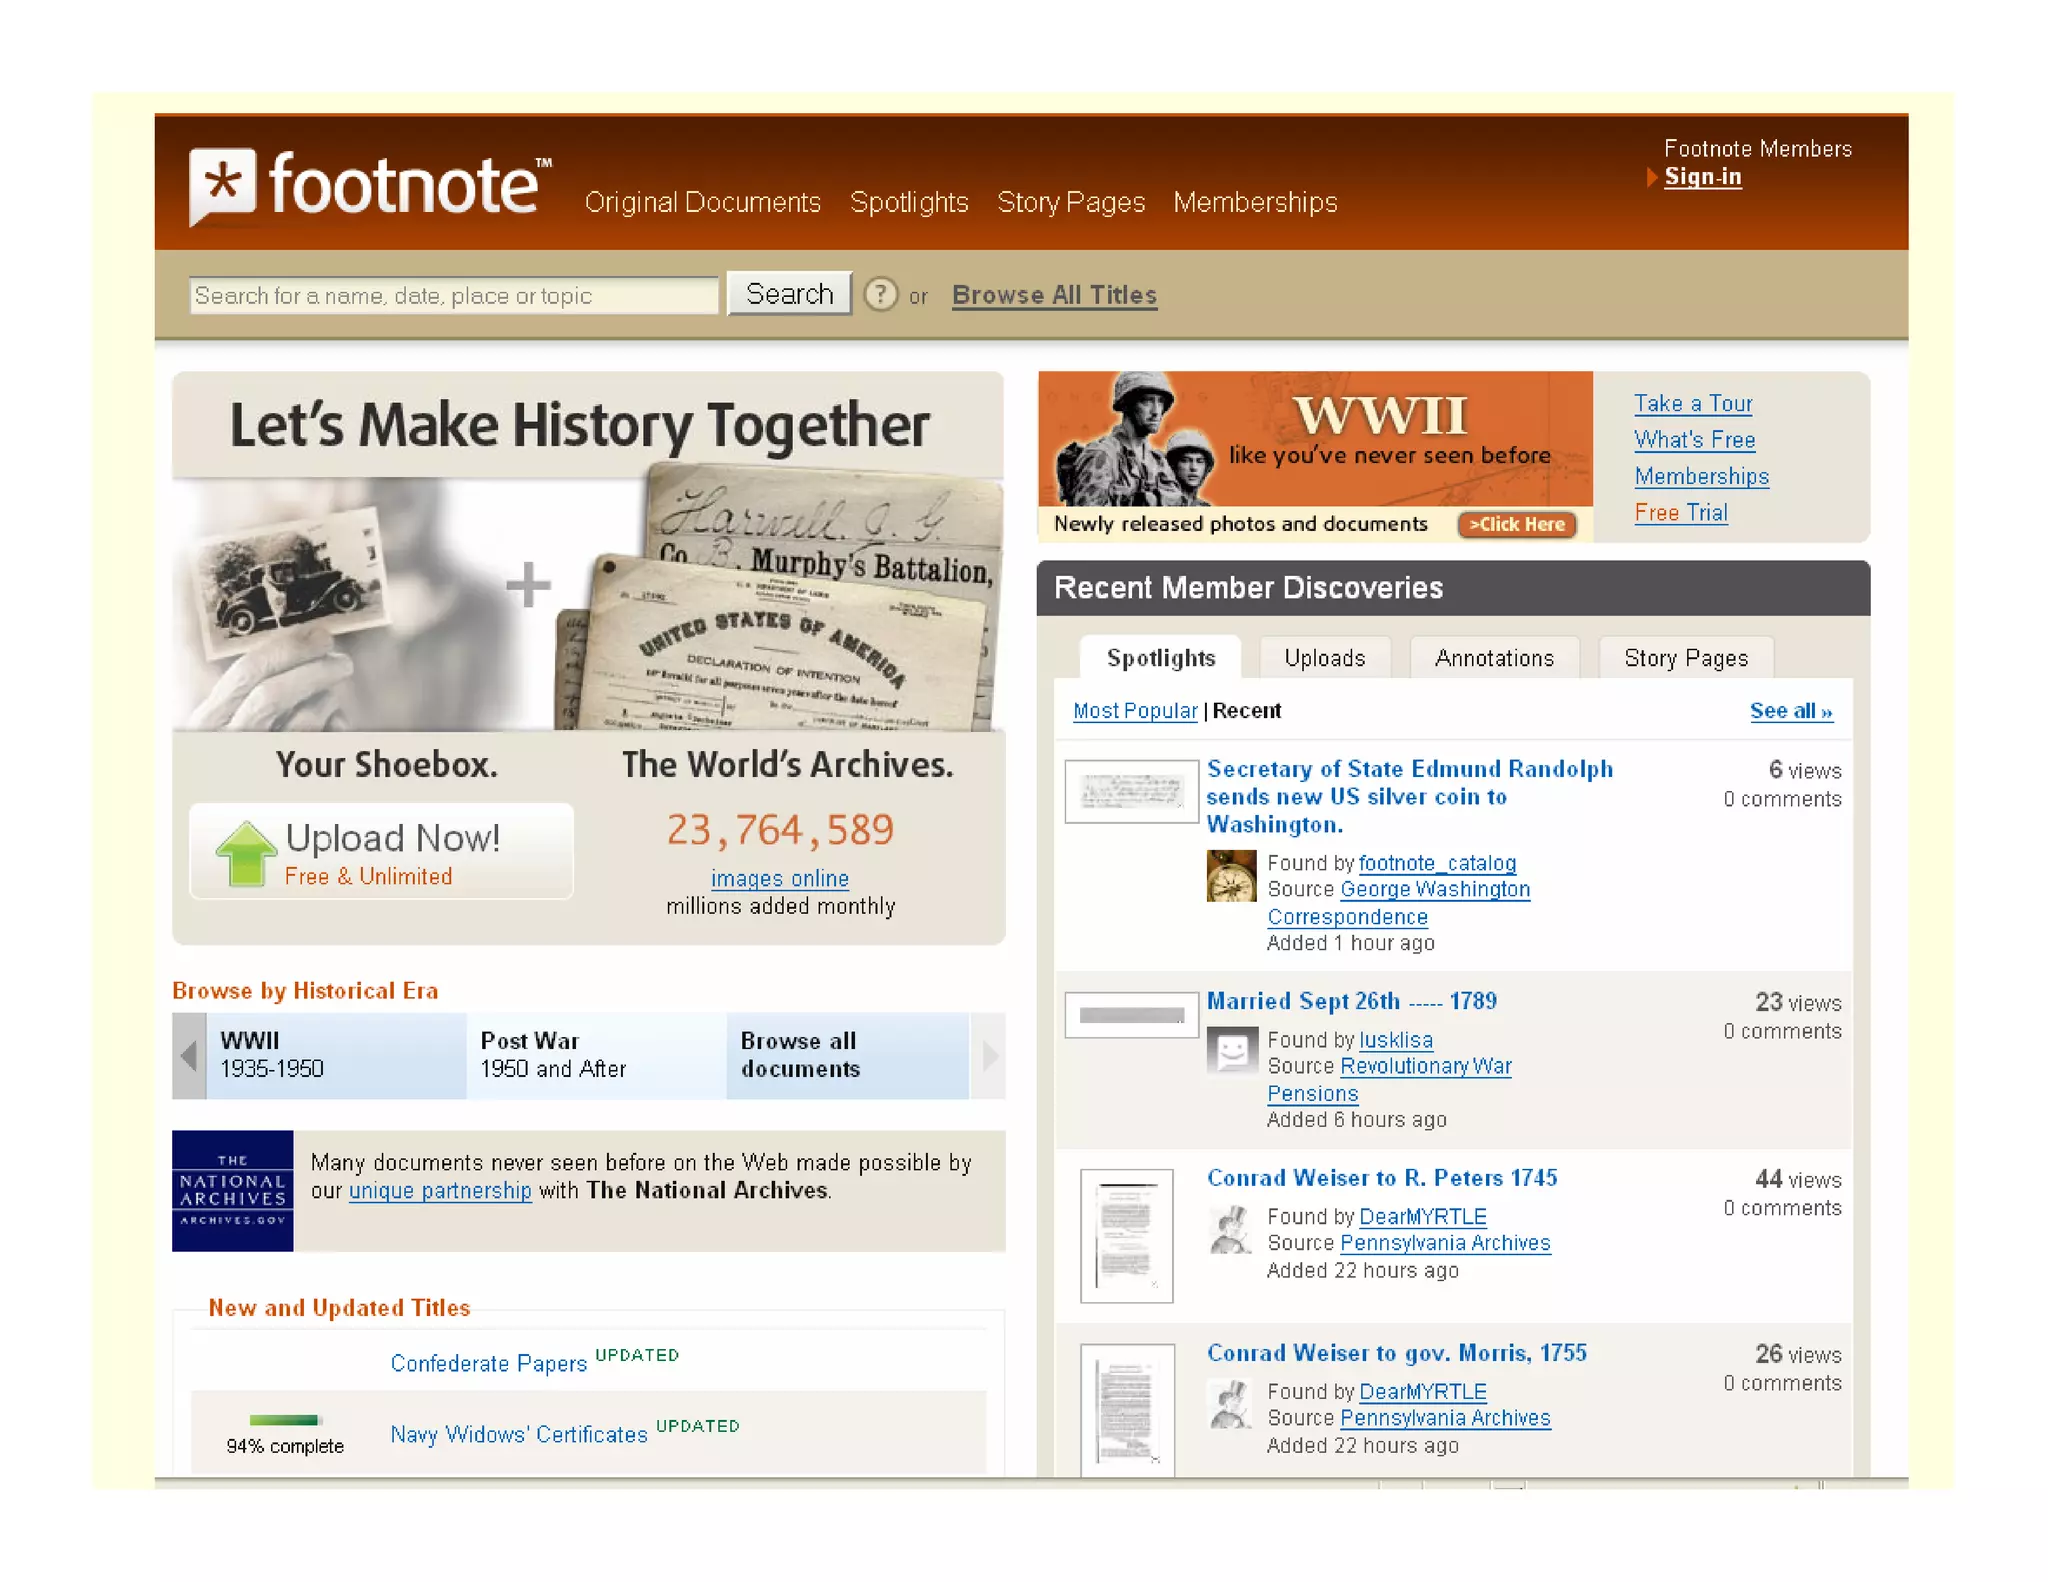
Task: Open Married Sept 26th 1789 spotlight
Action: click(x=1351, y=1001)
